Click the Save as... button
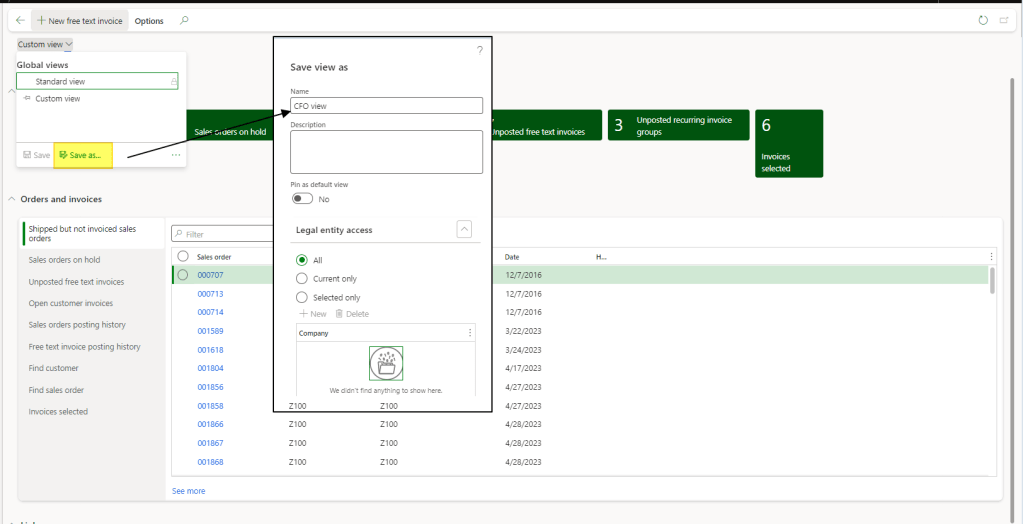Image resolution: width=1023 pixels, height=524 pixels. click(x=83, y=155)
